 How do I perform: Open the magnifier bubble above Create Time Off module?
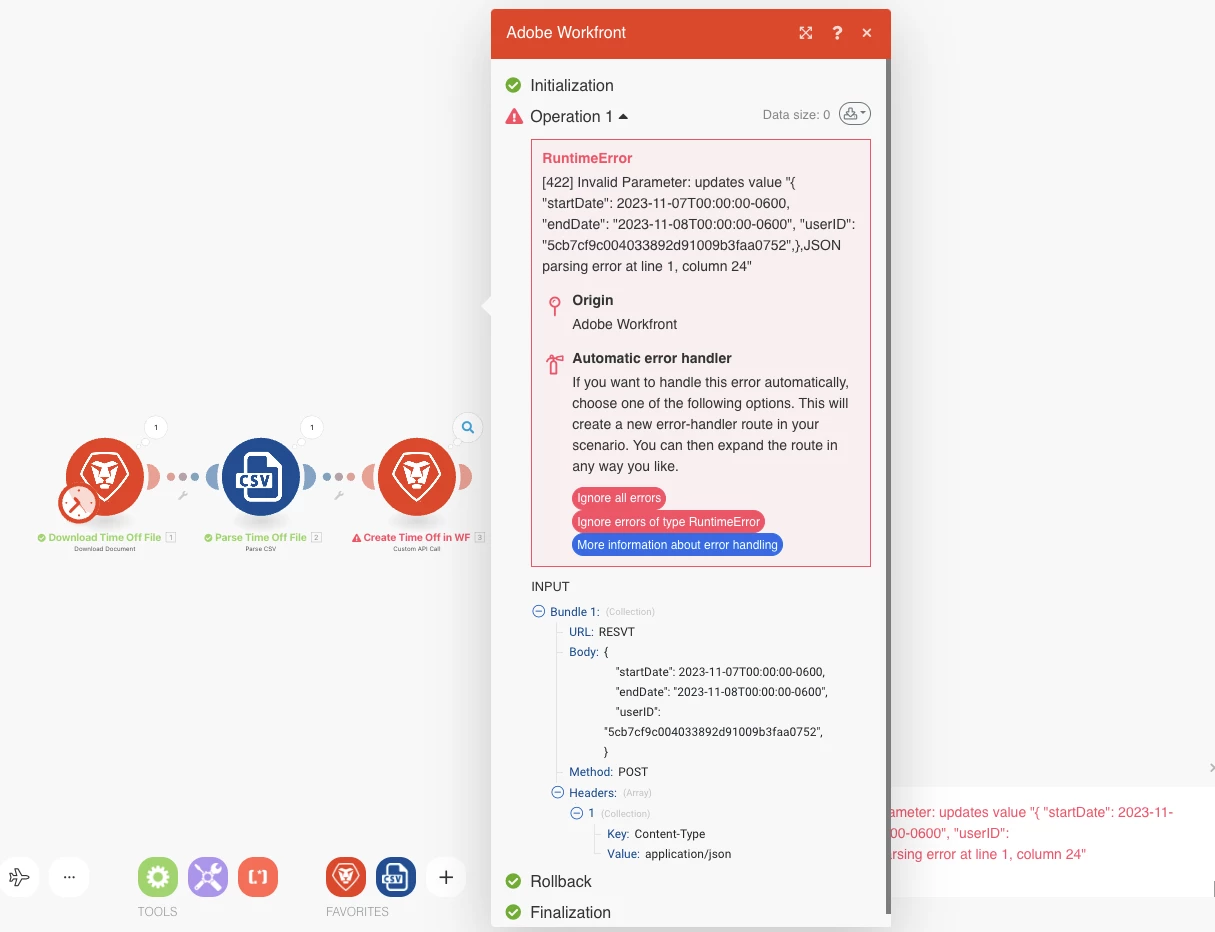467,428
